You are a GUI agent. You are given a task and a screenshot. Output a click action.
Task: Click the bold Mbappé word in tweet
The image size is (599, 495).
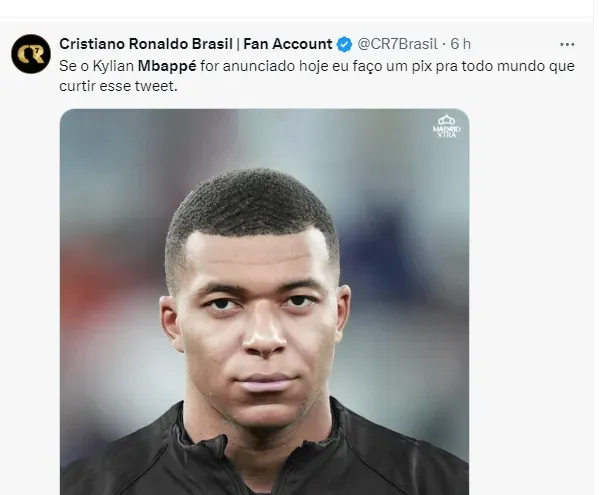tap(167, 66)
